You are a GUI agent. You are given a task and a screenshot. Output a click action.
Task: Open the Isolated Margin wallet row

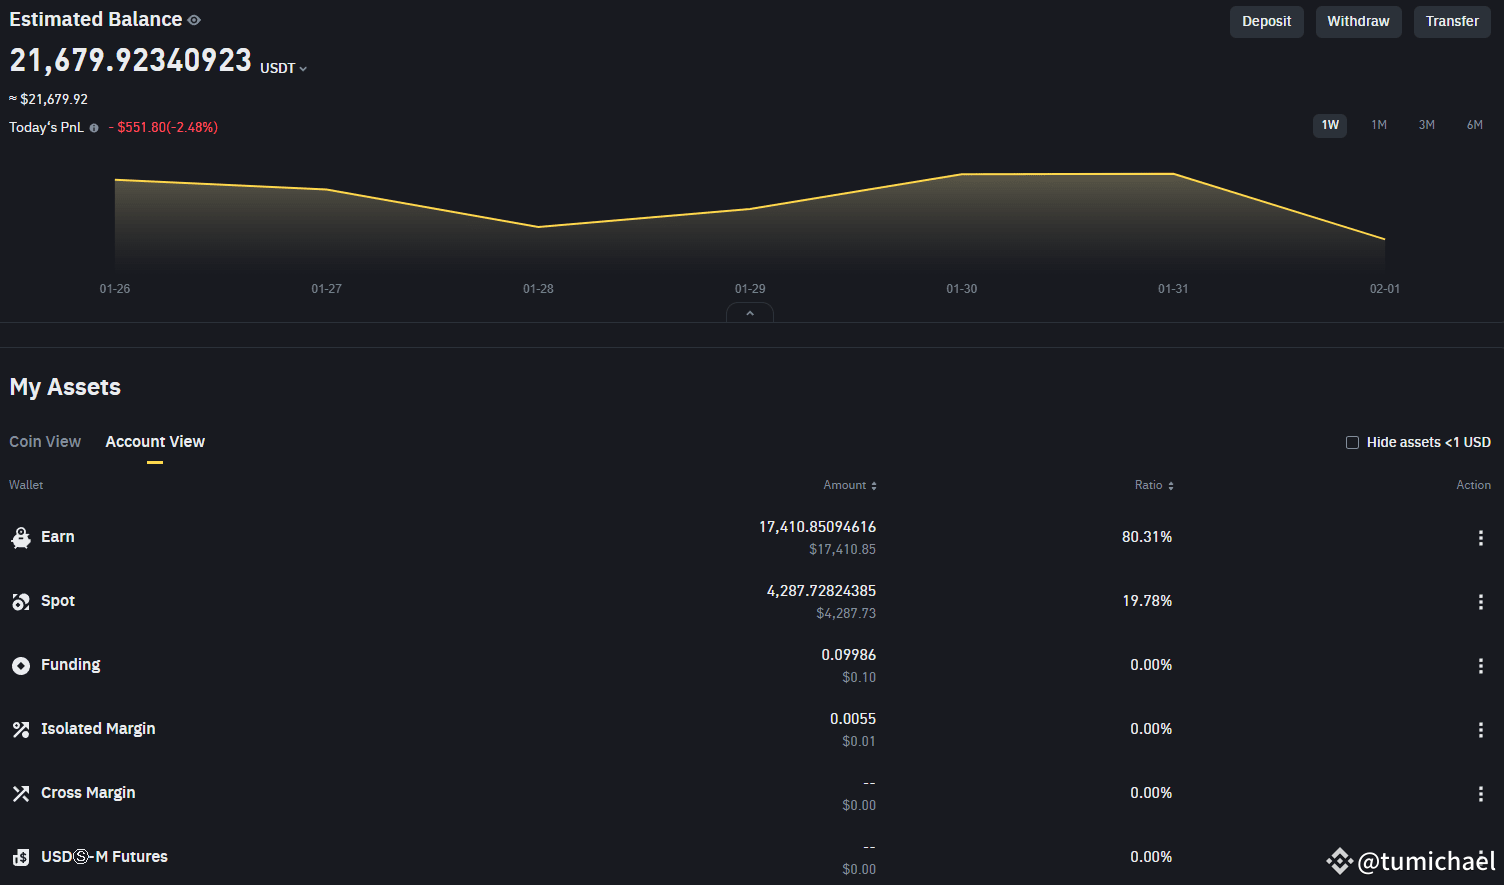(750, 729)
